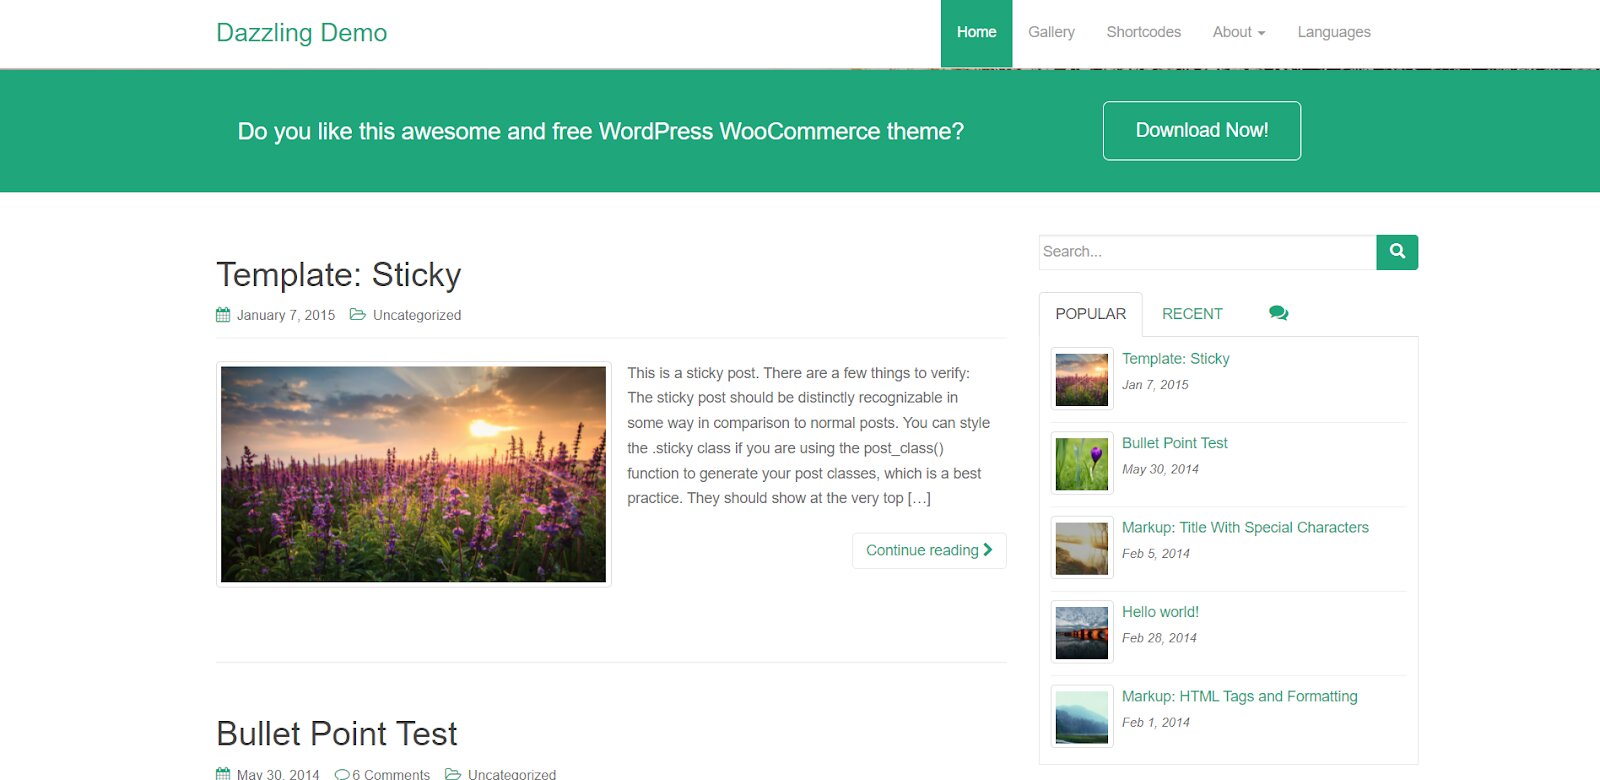Click the lavender field featured image
1600x780 pixels.
coord(413,474)
